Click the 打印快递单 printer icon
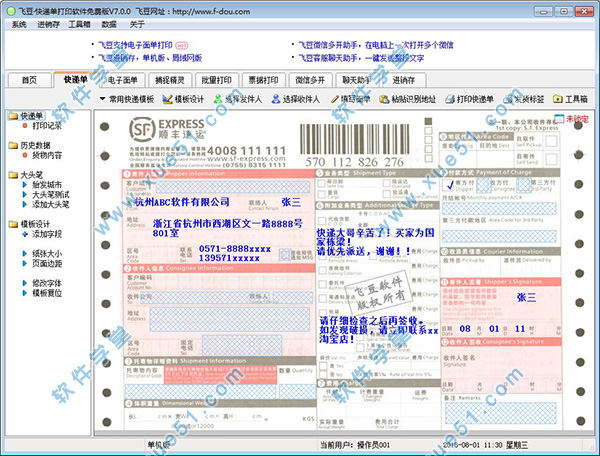 tap(450, 99)
